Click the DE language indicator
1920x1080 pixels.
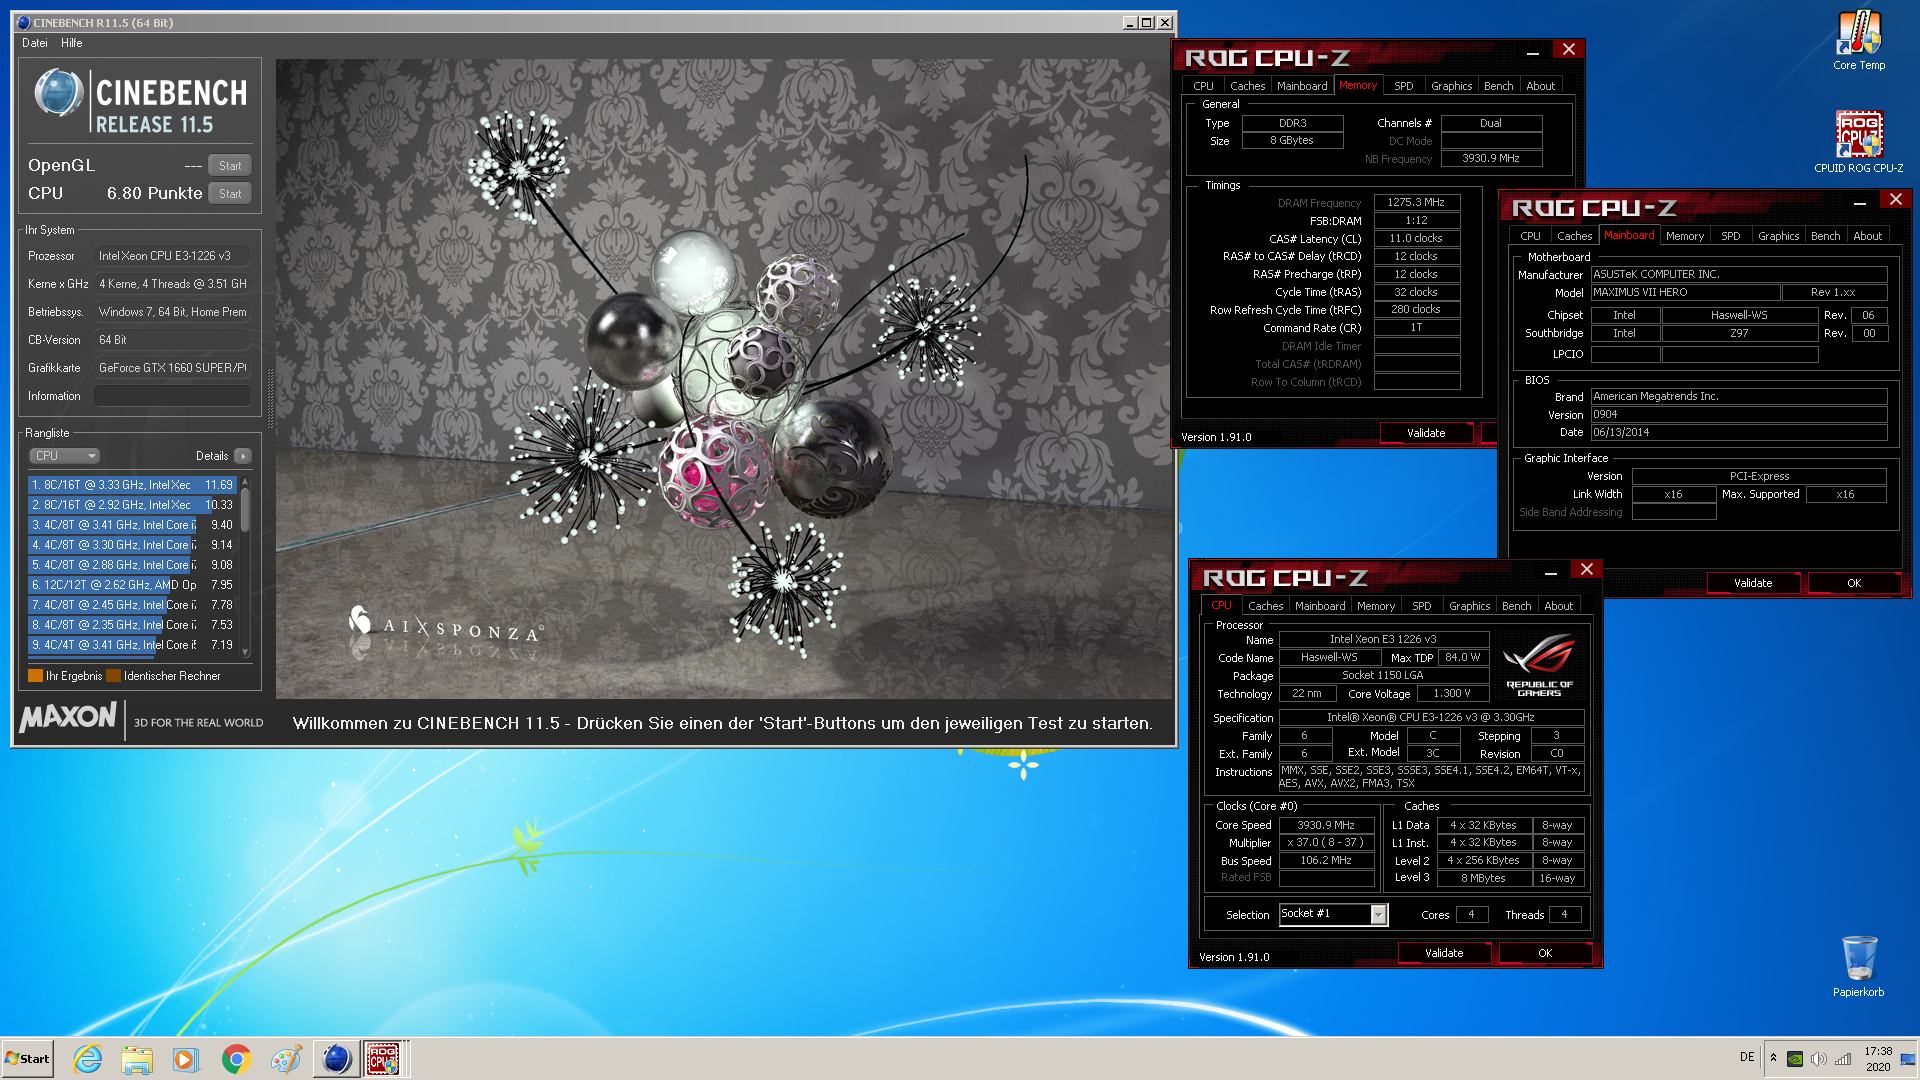(1747, 1057)
